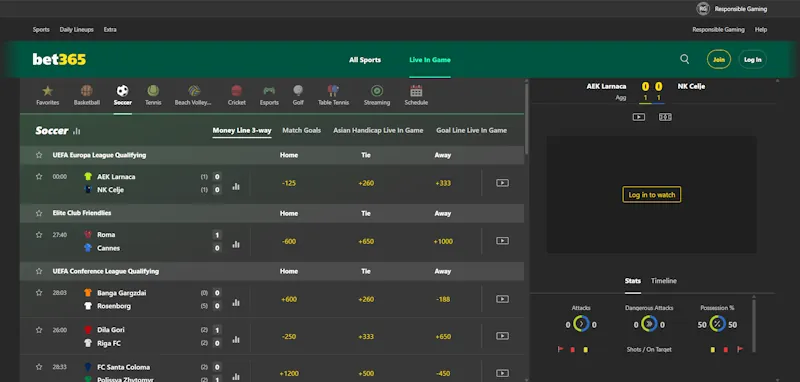Open the search magnifier icon

point(685,59)
